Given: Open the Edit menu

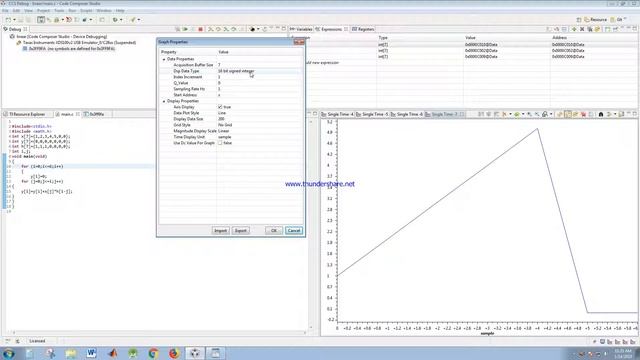Looking at the screenshot, I should click(x=16, y=11).
